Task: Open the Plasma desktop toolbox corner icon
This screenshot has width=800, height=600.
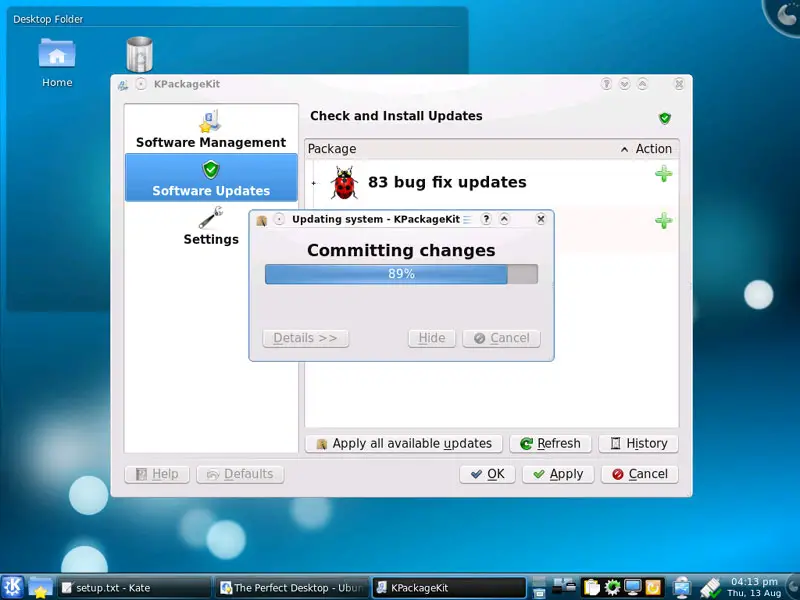Action: 784,14
